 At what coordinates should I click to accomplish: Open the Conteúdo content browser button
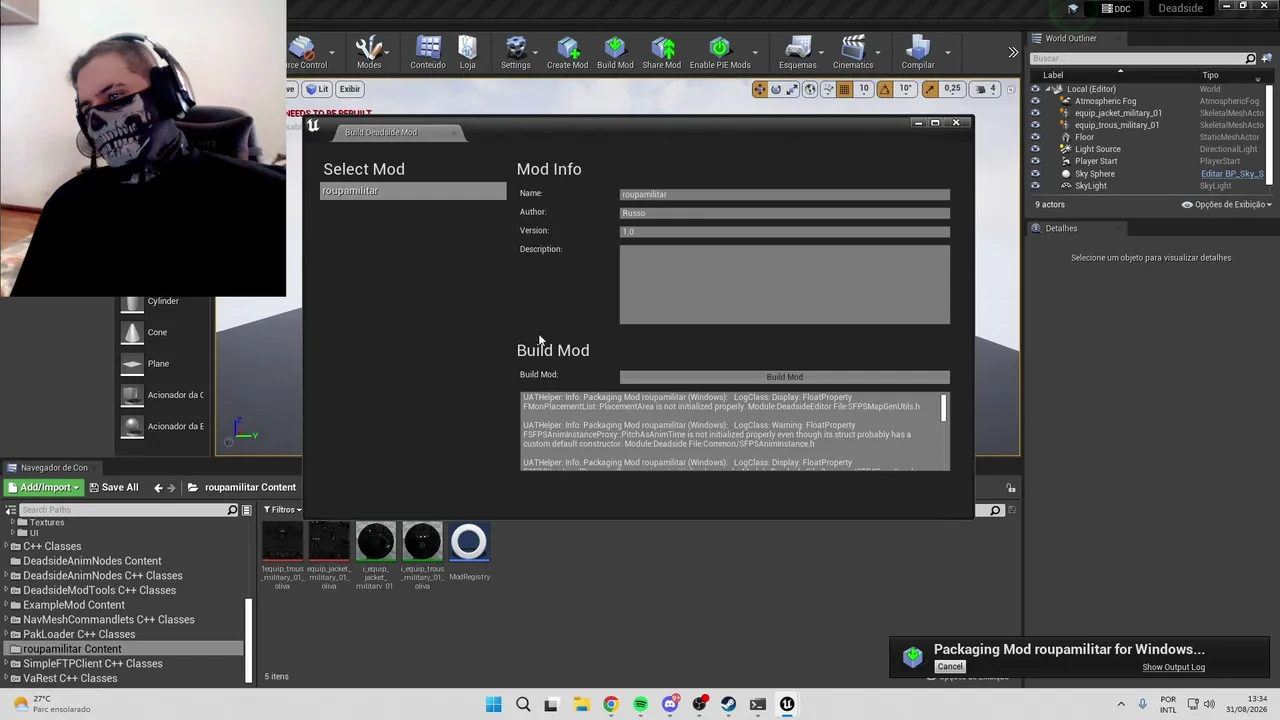(428, 53)
